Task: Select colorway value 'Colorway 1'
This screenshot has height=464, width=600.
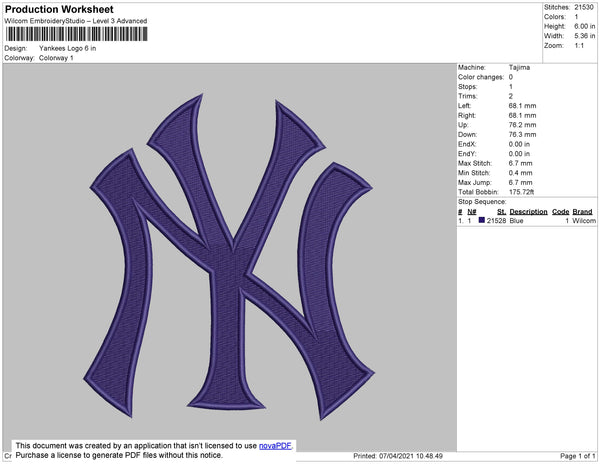Action: (56, 58)
